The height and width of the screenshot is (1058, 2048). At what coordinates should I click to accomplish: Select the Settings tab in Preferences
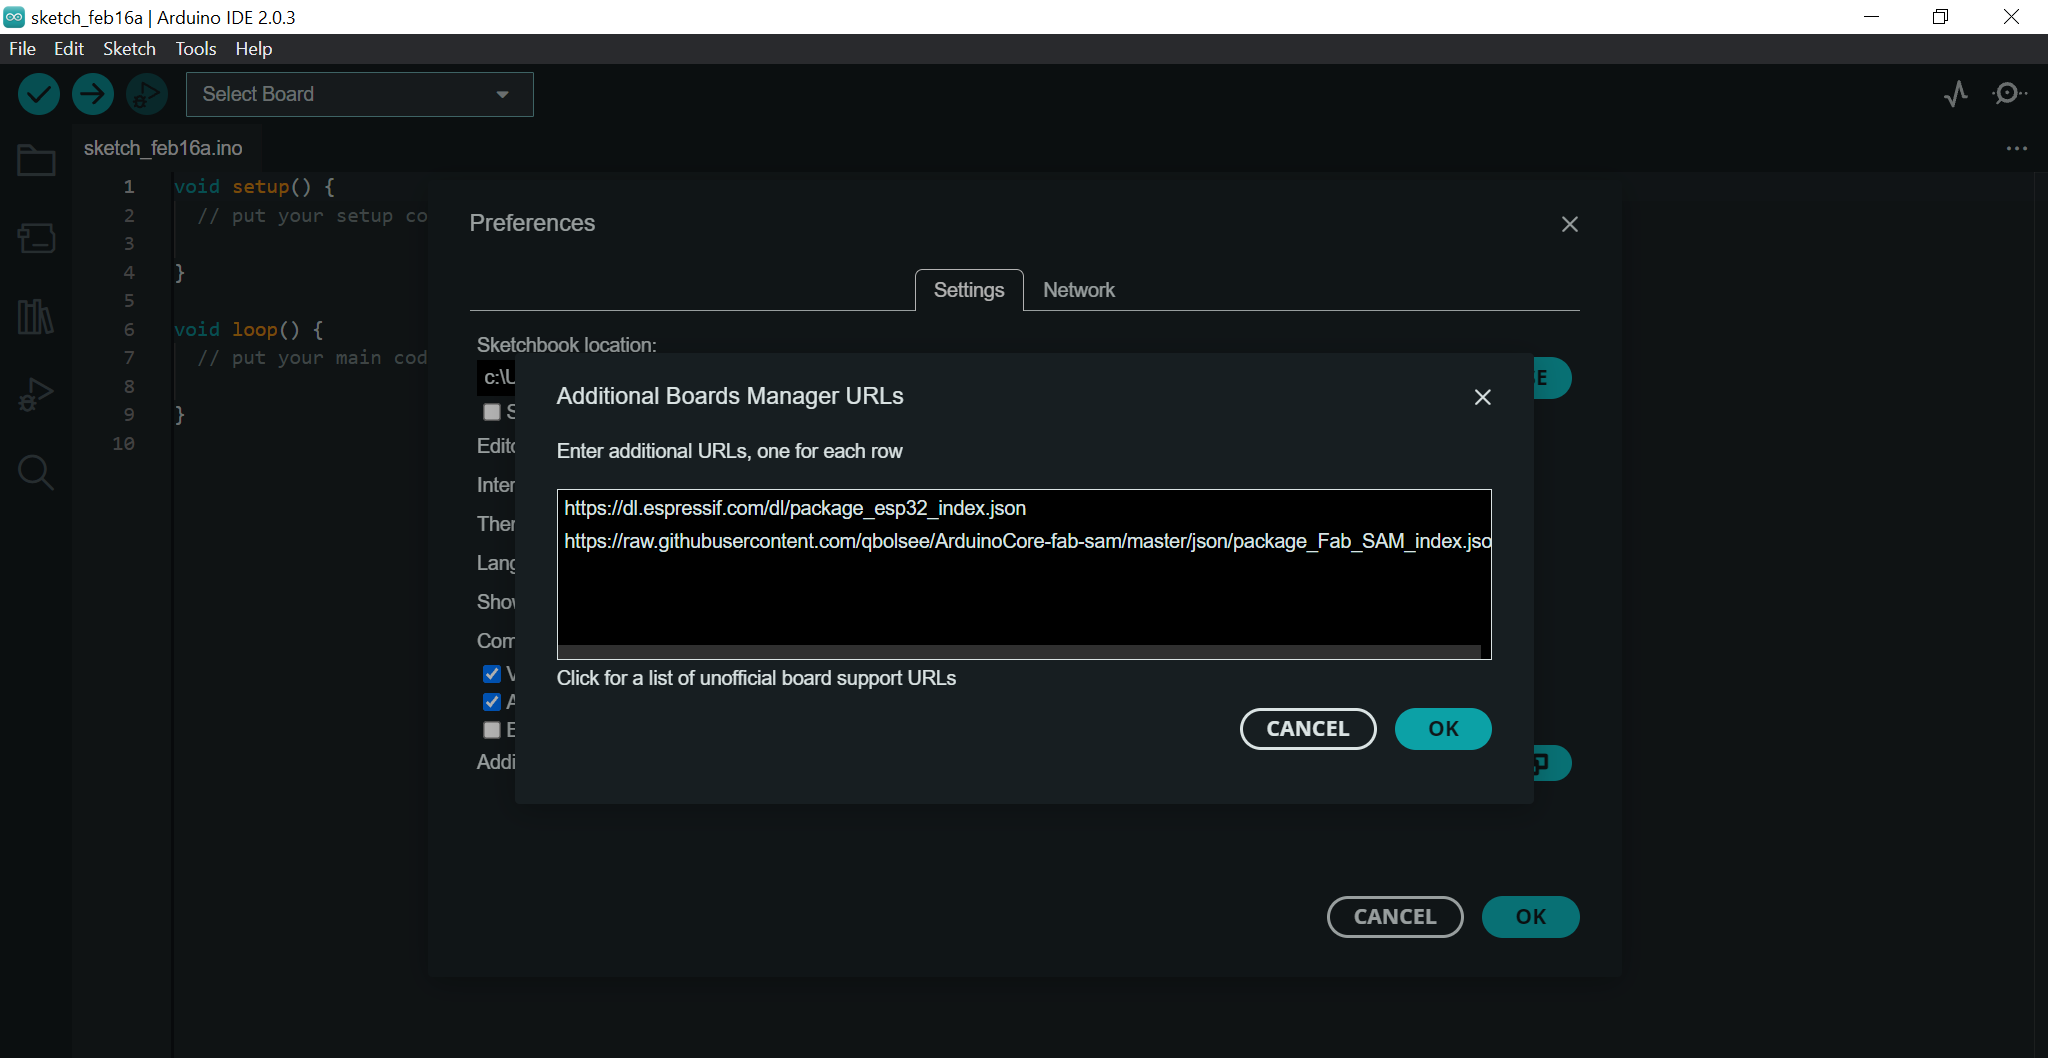(969, 290)
